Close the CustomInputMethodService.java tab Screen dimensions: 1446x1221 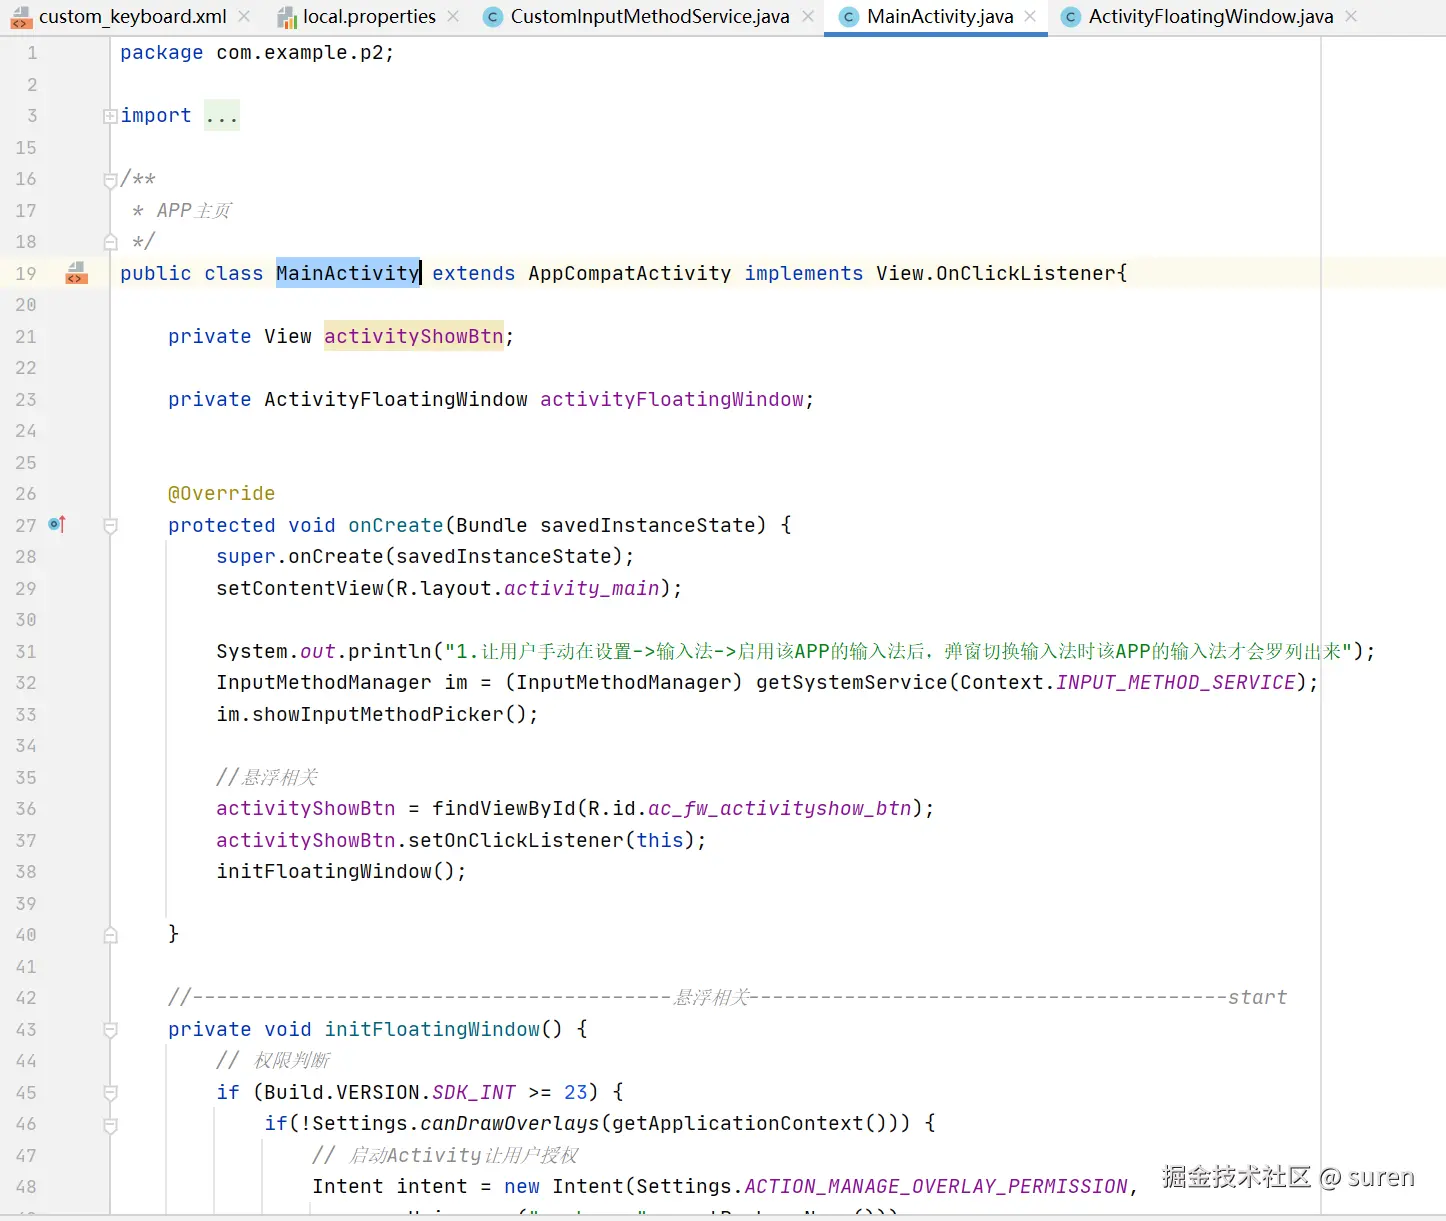(x=808, y=17)
